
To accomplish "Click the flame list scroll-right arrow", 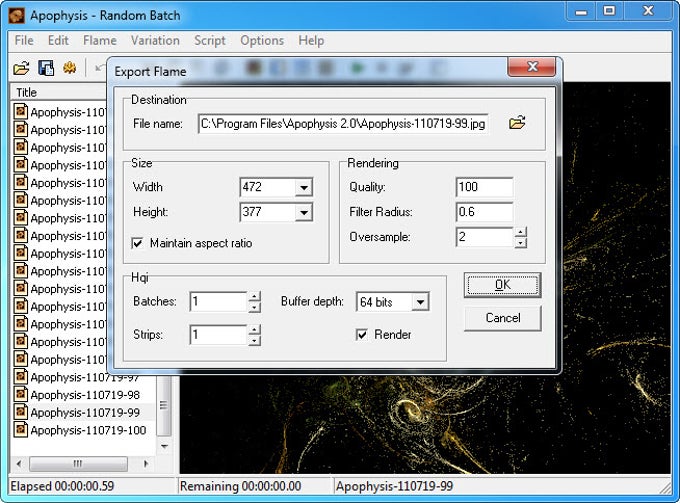I will [146, 464].
